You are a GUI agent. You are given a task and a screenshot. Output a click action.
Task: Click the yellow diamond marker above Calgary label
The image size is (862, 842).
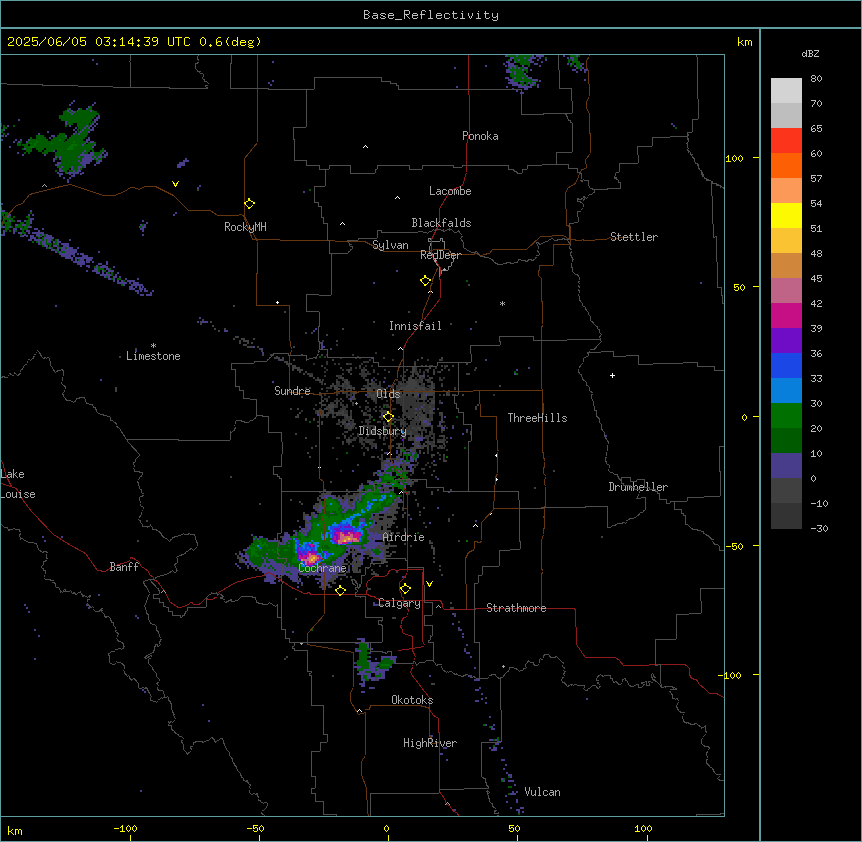pyautogui.click(x=405, y=589)
